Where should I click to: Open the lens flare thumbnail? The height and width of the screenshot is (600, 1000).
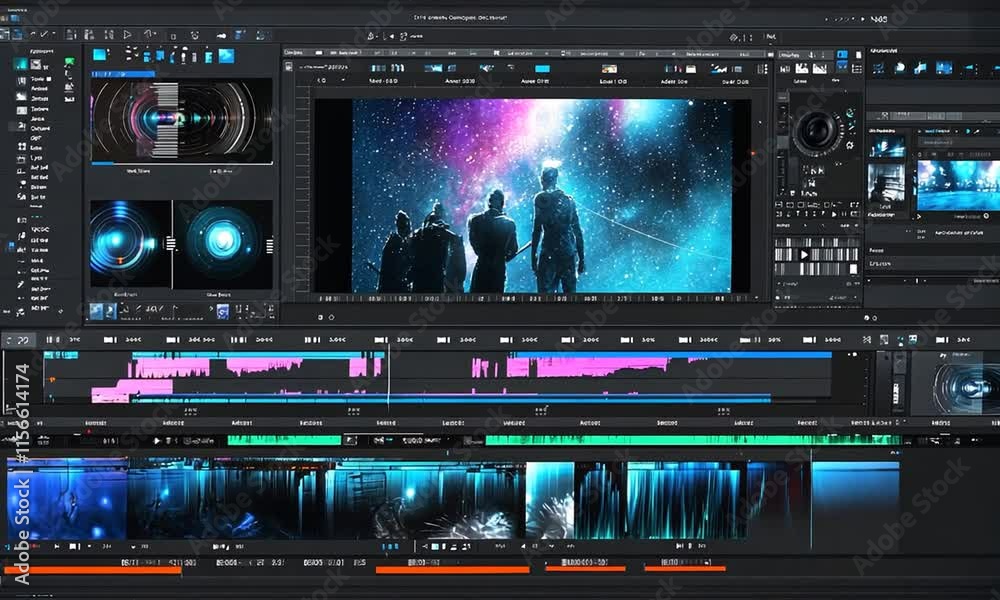pyautogui.click(x=182, y=120)
